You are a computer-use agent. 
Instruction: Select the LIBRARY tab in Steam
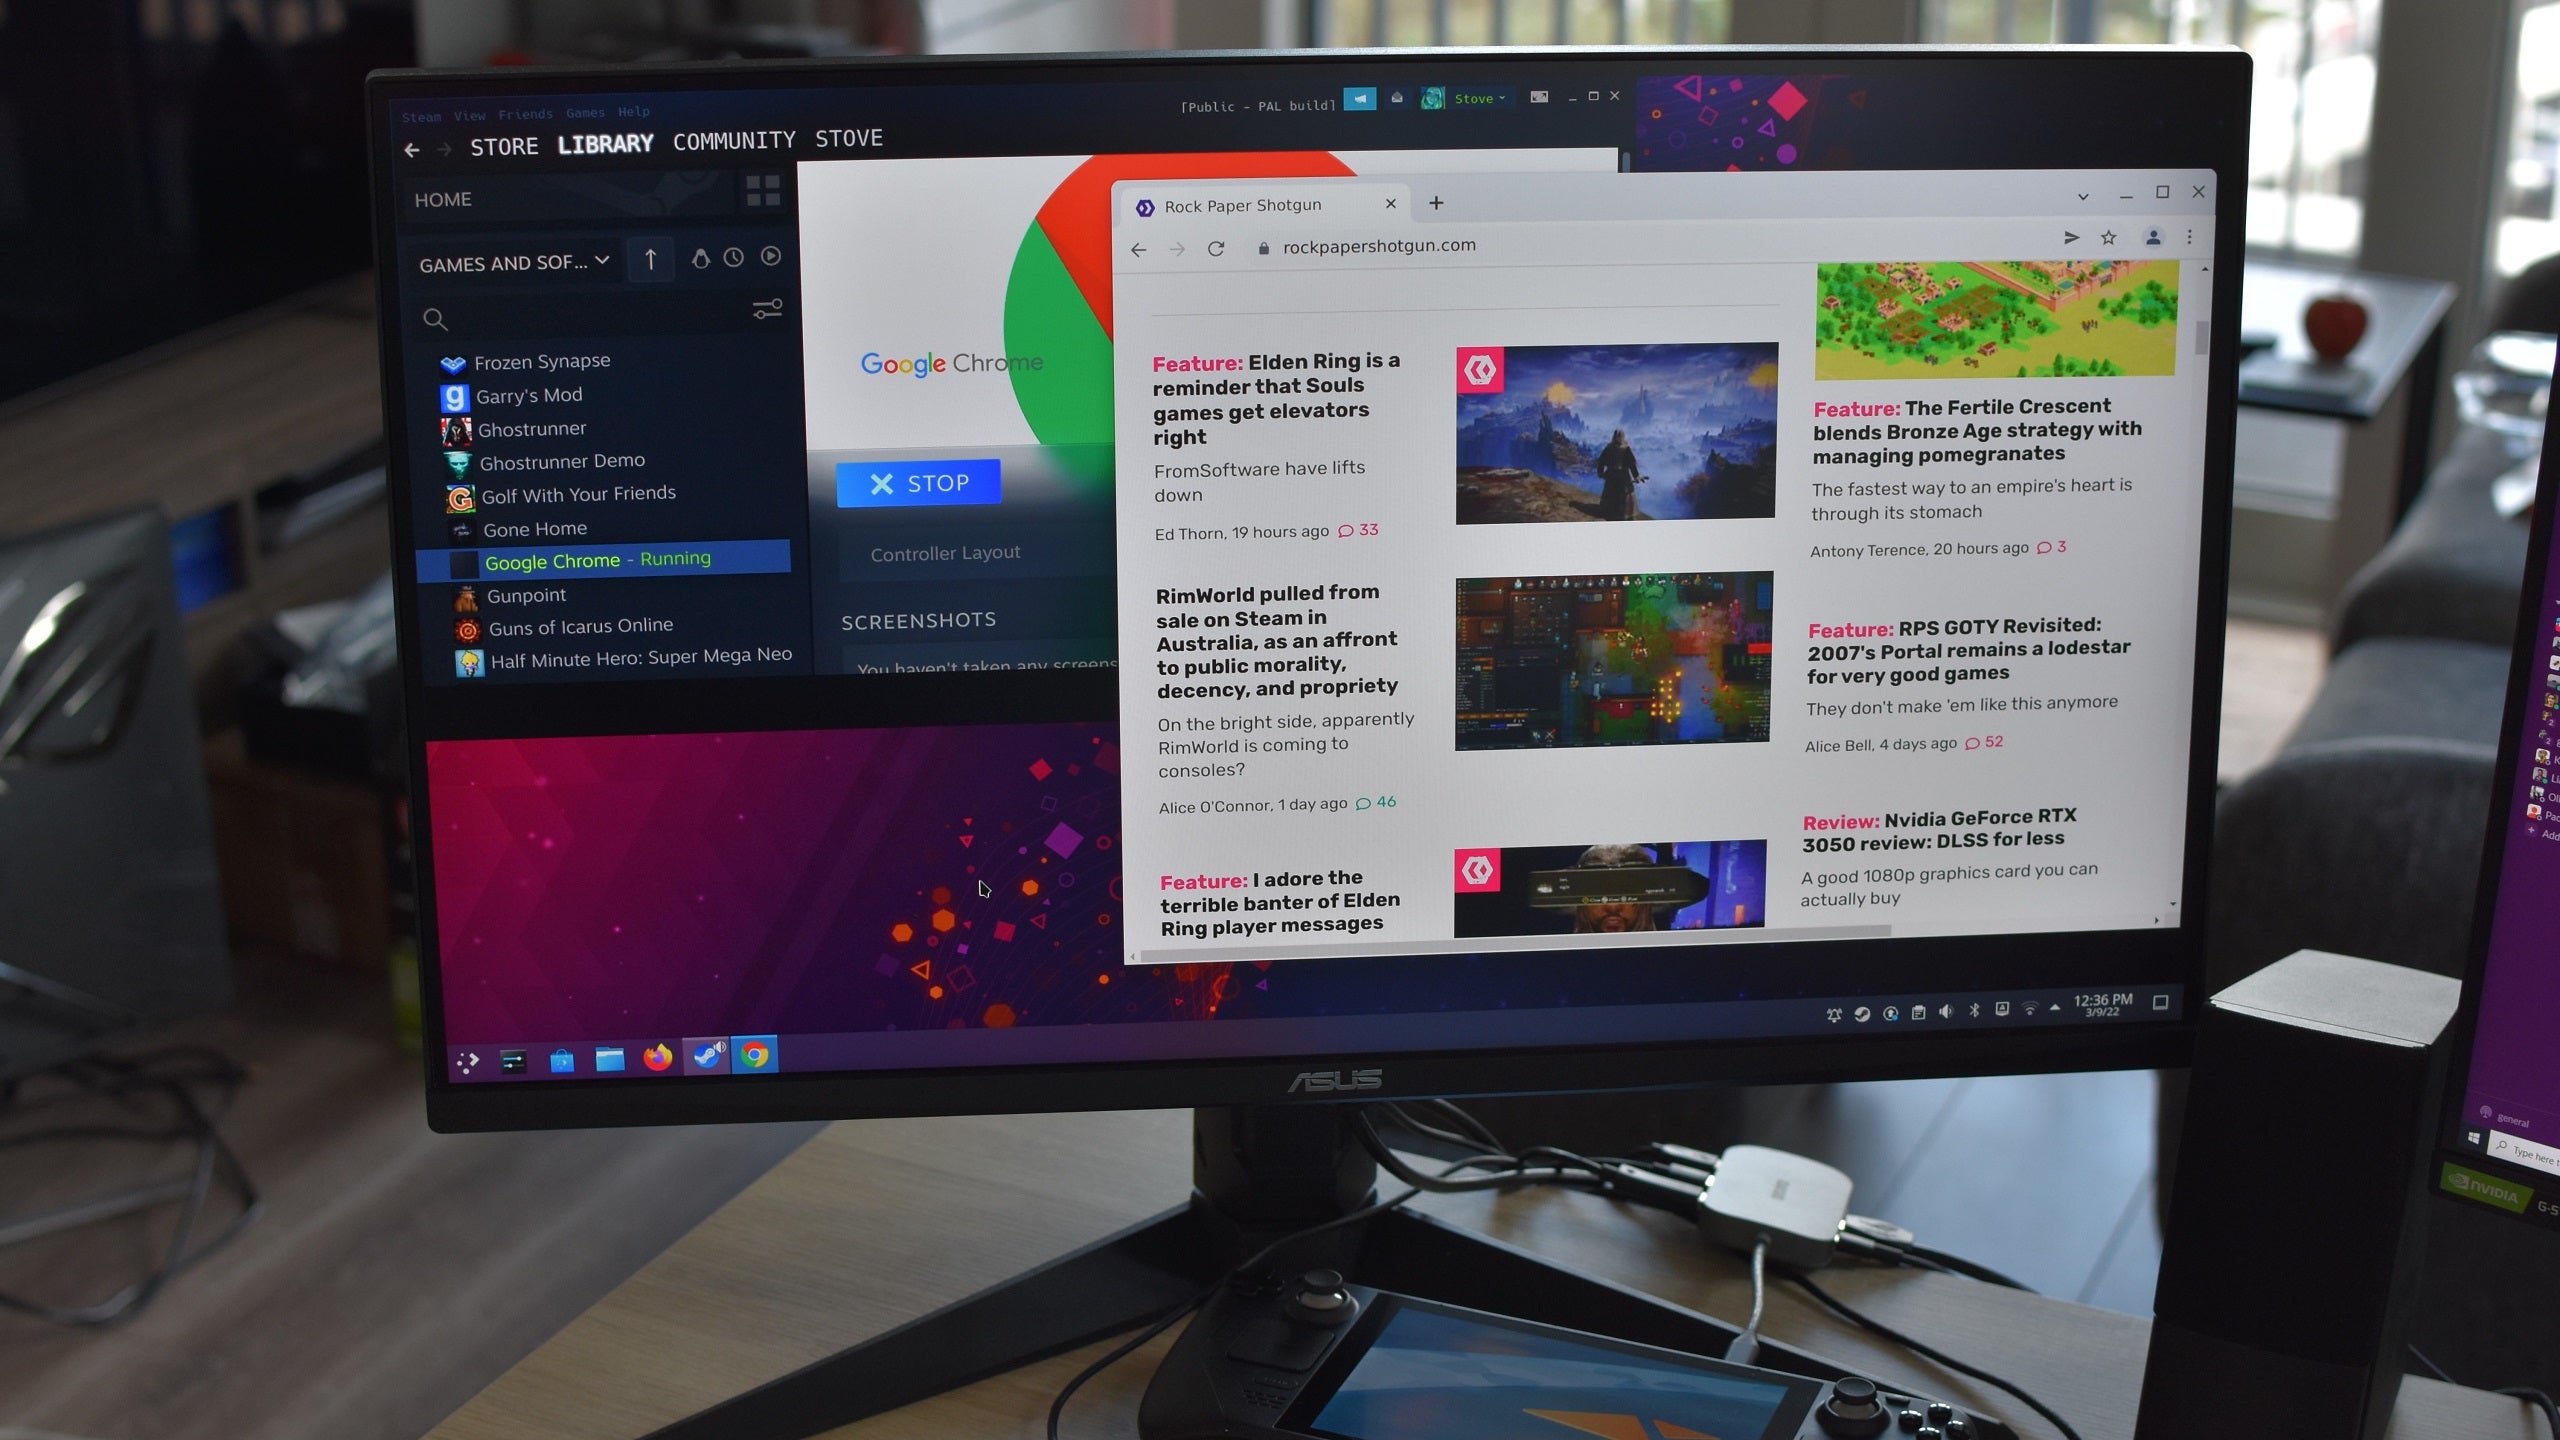tap(605, 142)
